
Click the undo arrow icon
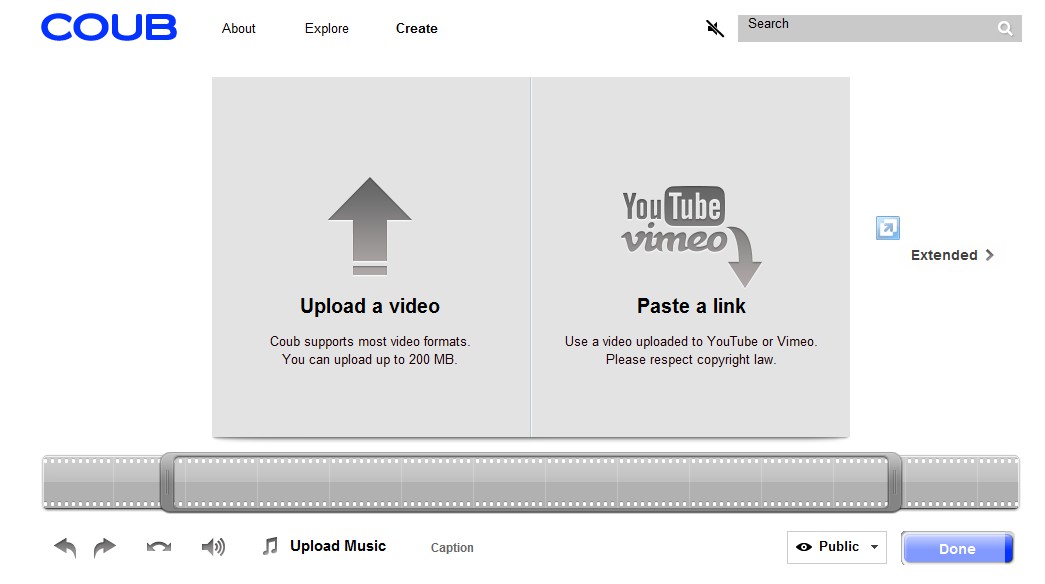65,547
